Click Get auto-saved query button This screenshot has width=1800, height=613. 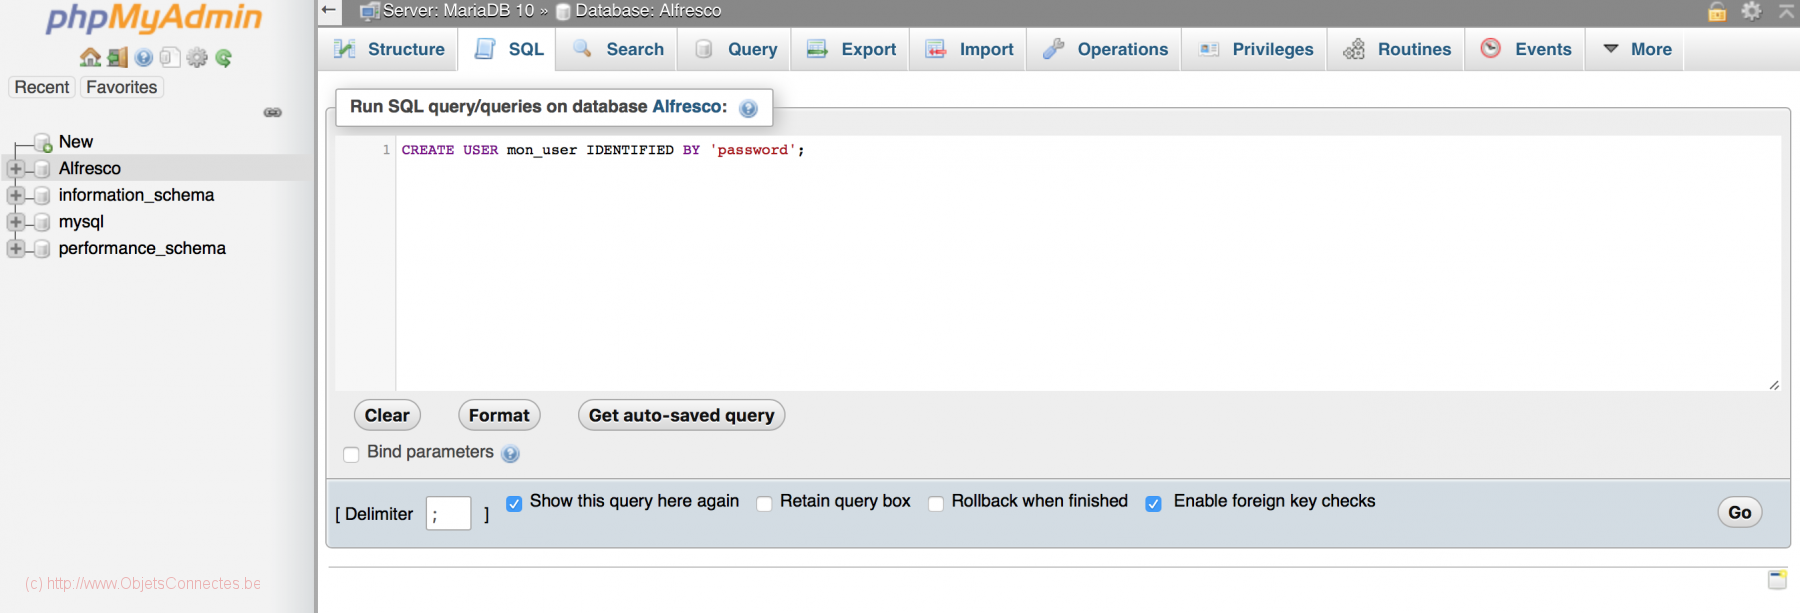[681, 415]
